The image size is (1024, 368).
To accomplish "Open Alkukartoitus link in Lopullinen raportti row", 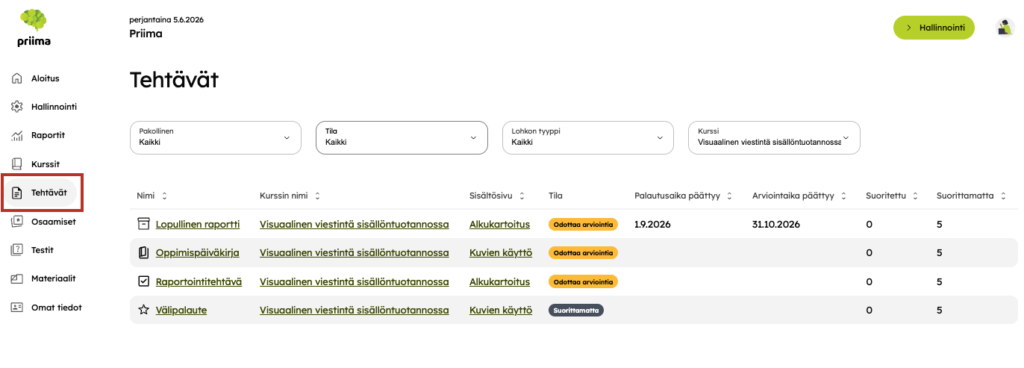I will click(500, 224).
